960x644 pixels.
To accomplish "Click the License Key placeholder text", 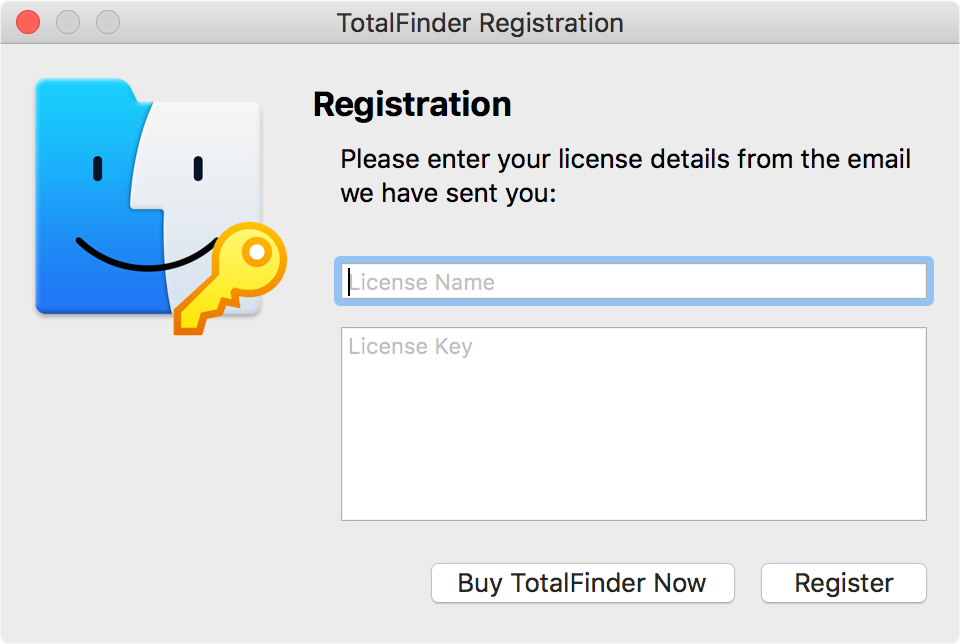I will [x=410, y=347].
